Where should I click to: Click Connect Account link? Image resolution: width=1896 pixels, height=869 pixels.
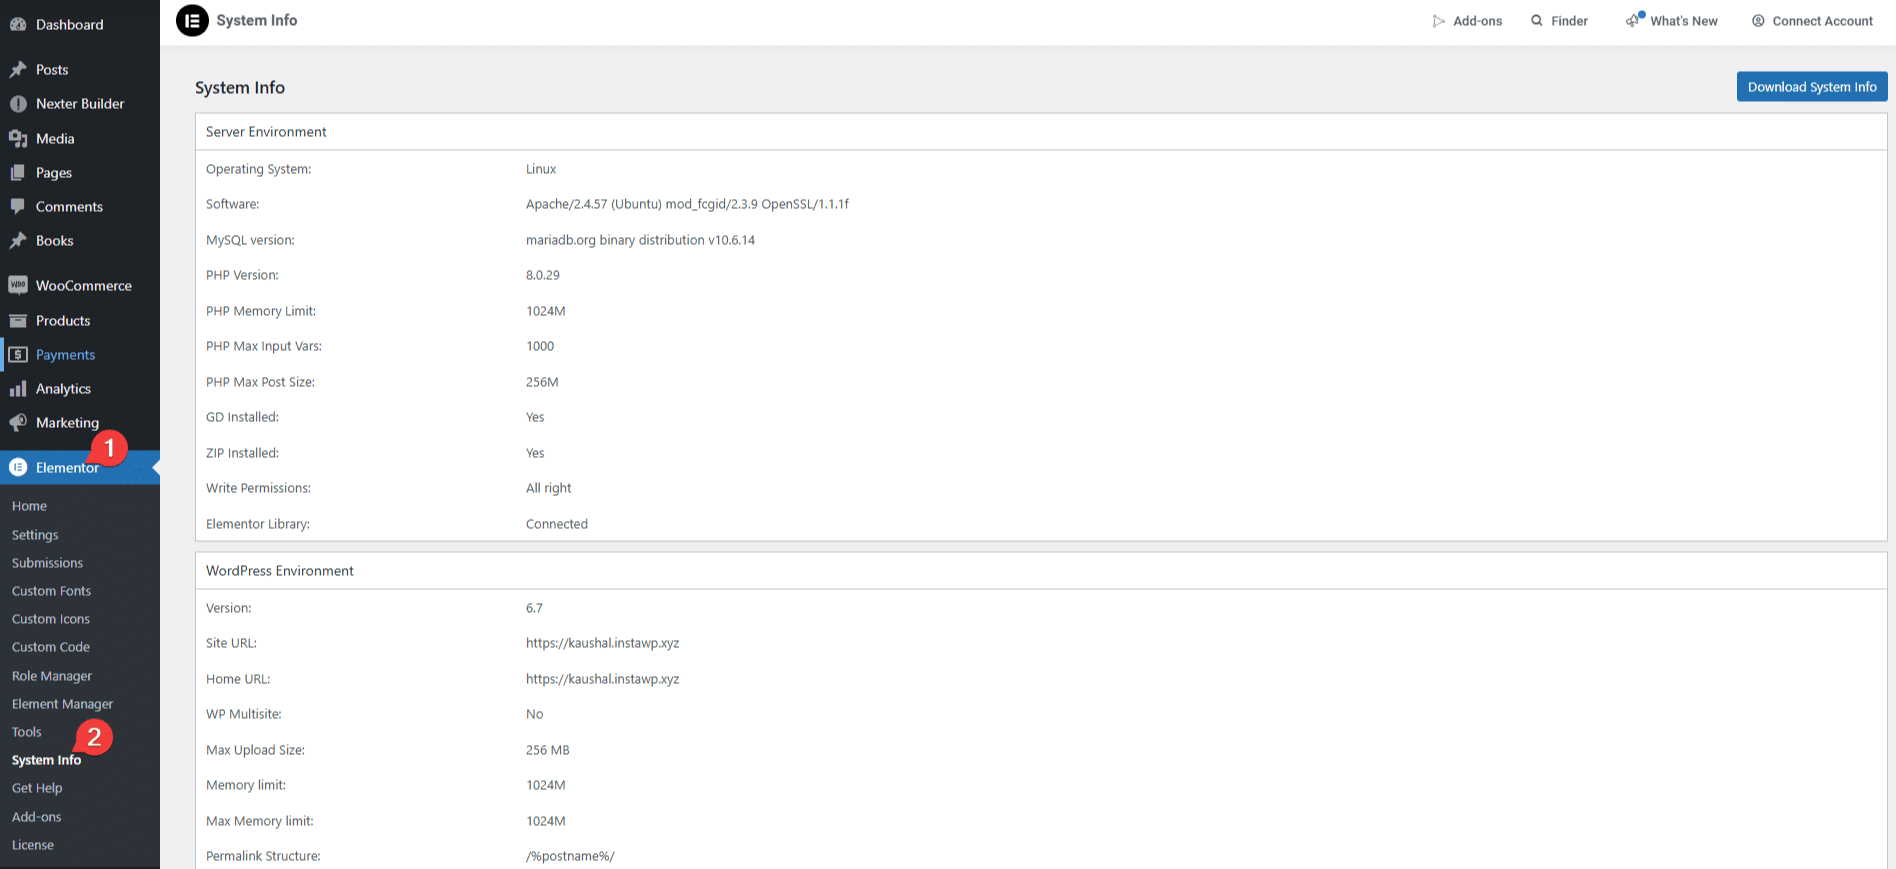coord(1812,21)
